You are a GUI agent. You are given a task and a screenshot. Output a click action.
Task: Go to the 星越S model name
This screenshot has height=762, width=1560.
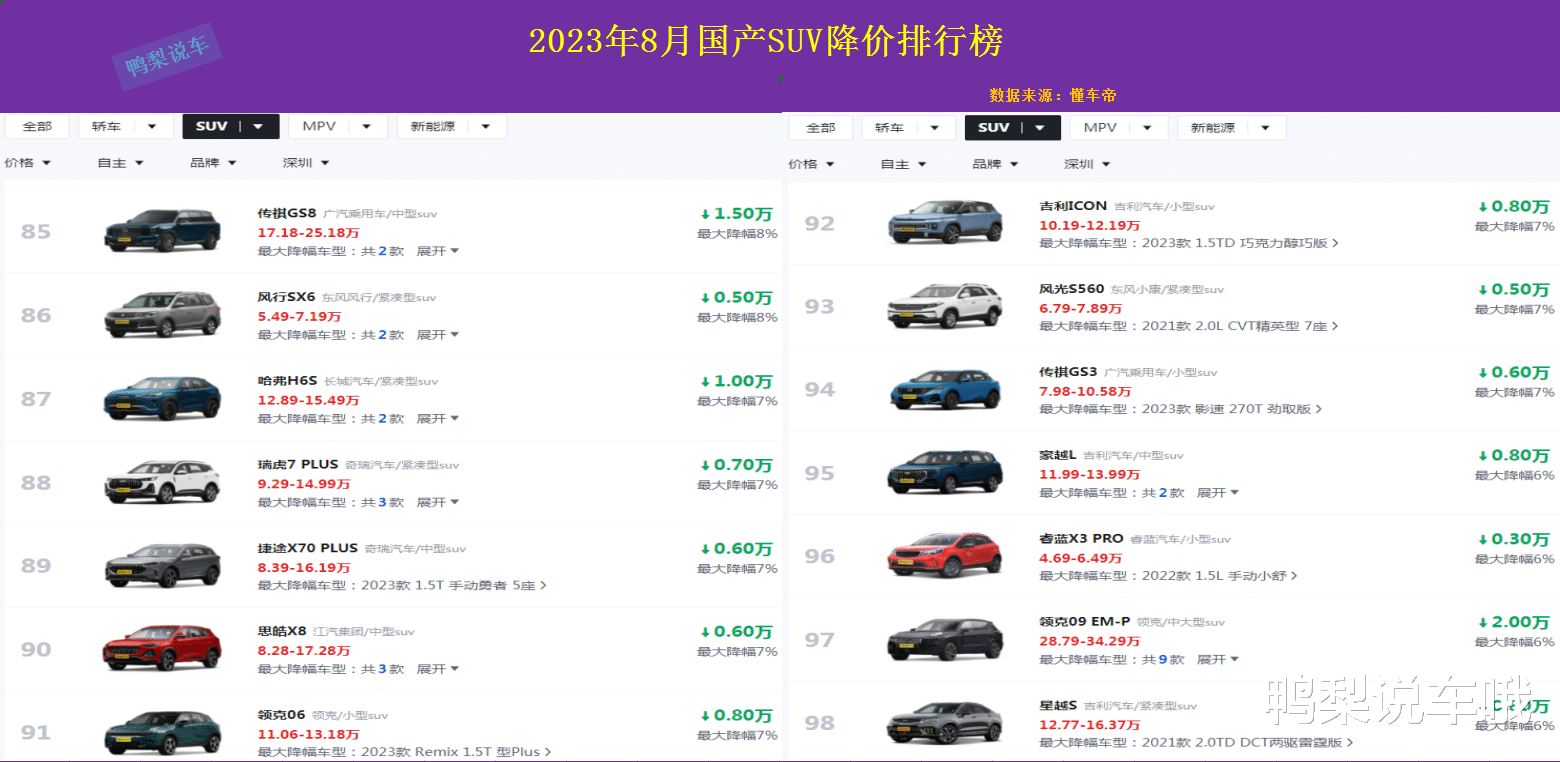click(1058, 706)
